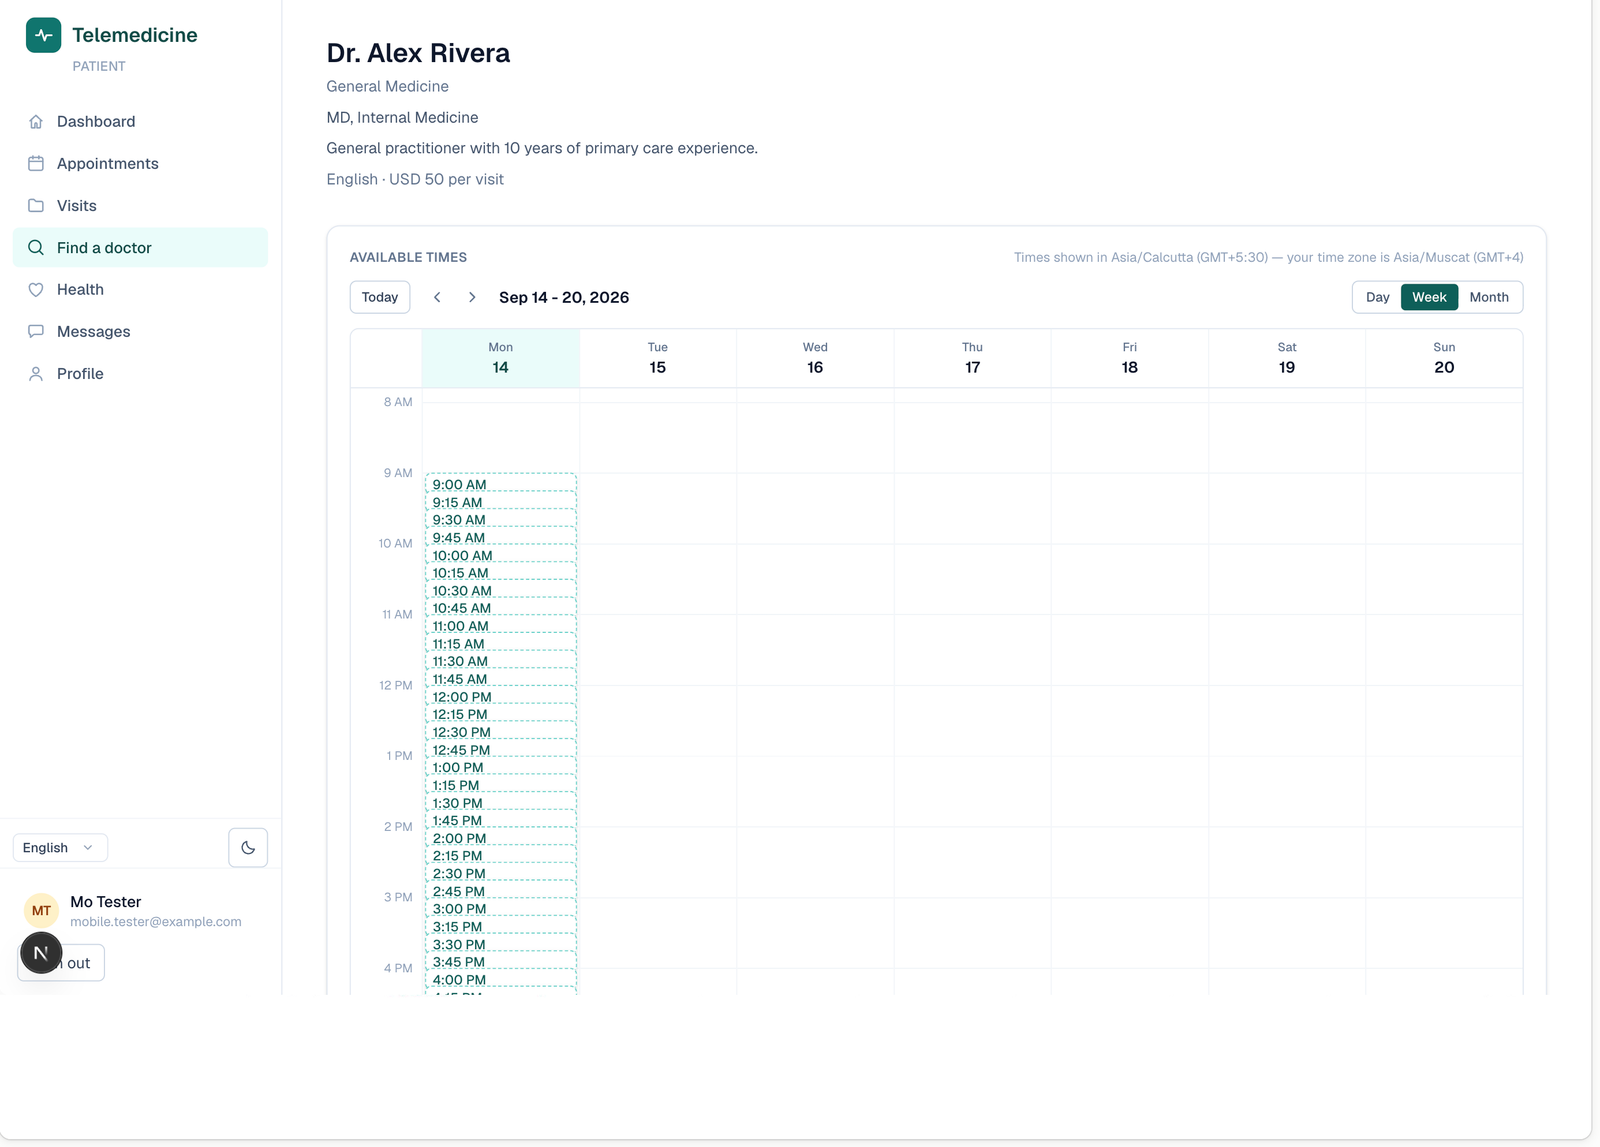Click the Mon 14 column header
The width and height of the screenshot is (1600, 1147).
coord(501,358)
